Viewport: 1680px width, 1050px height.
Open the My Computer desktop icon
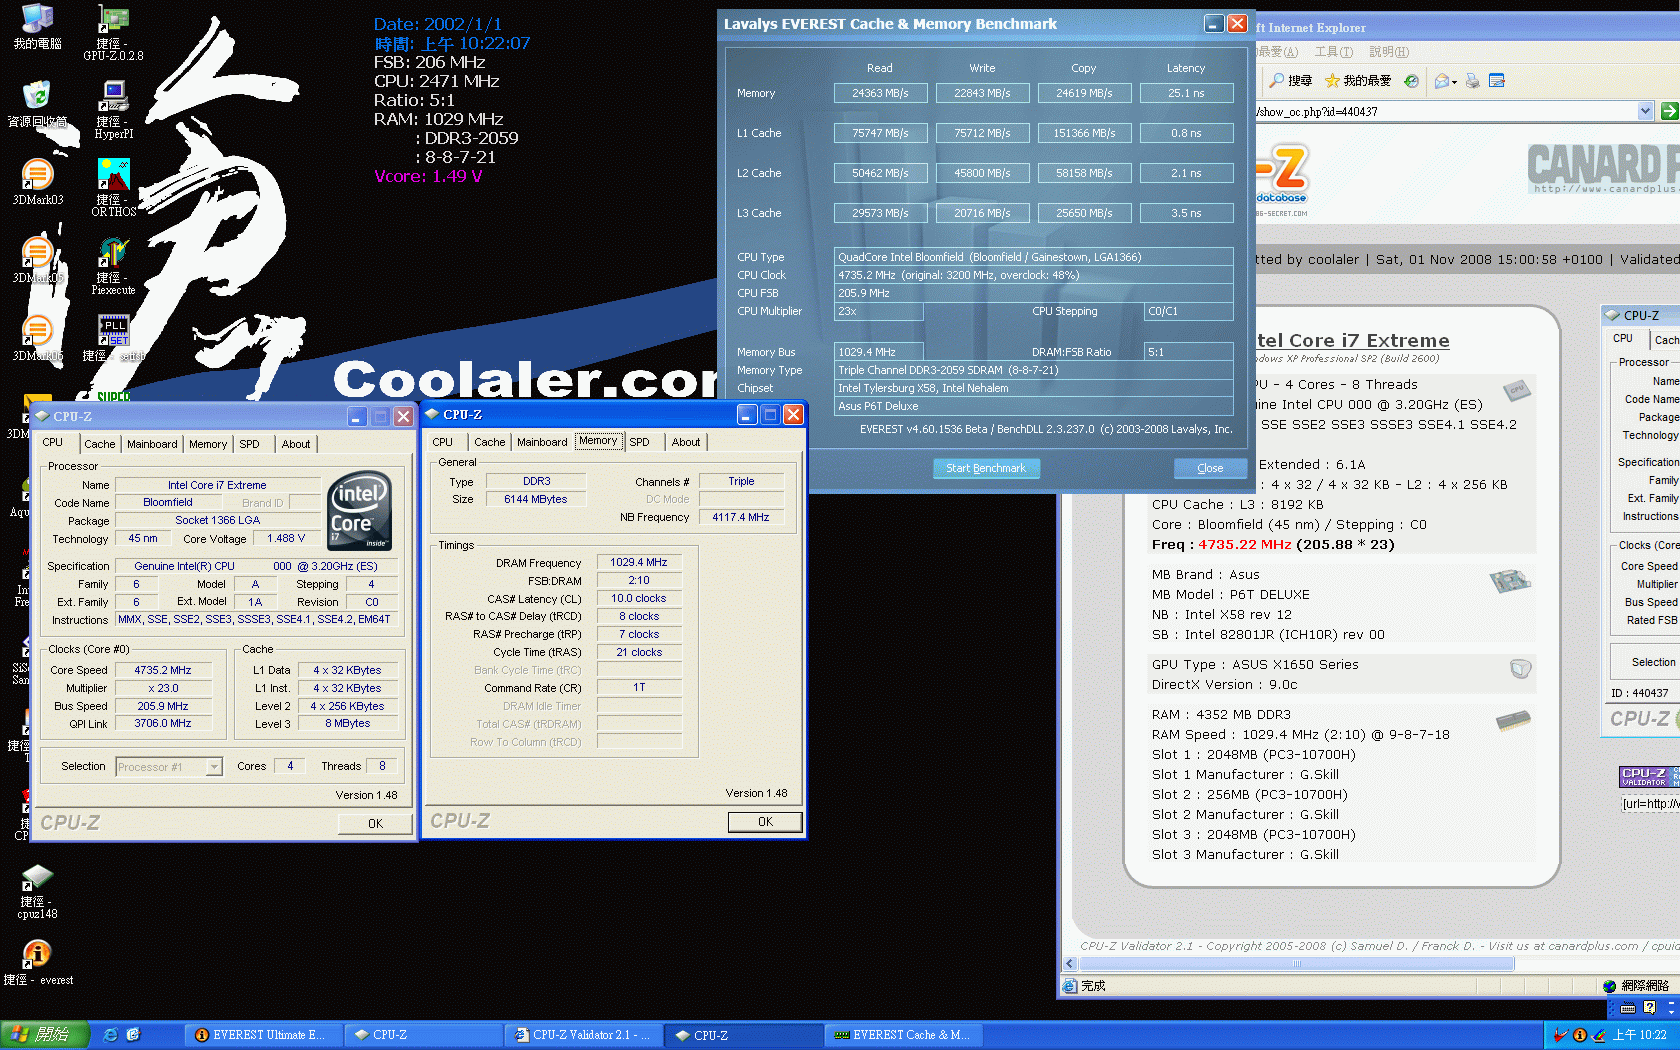coord(37,26)
